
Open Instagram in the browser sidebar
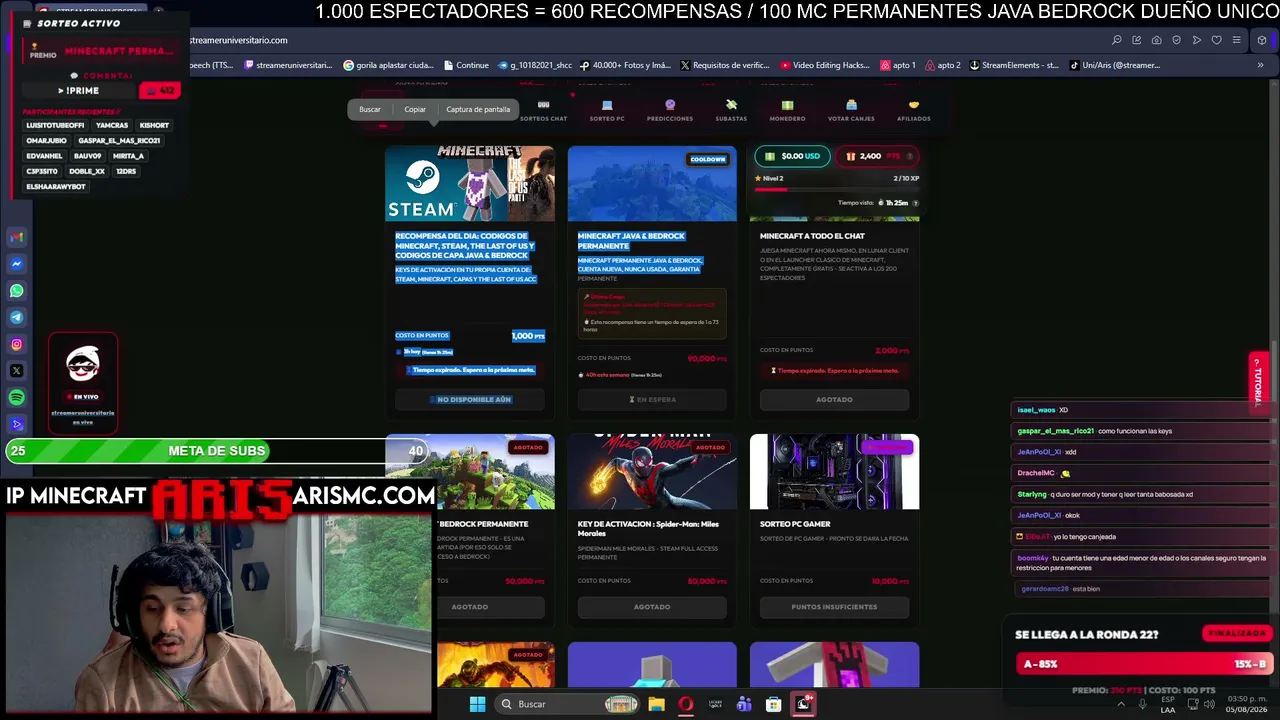point(16,344)
